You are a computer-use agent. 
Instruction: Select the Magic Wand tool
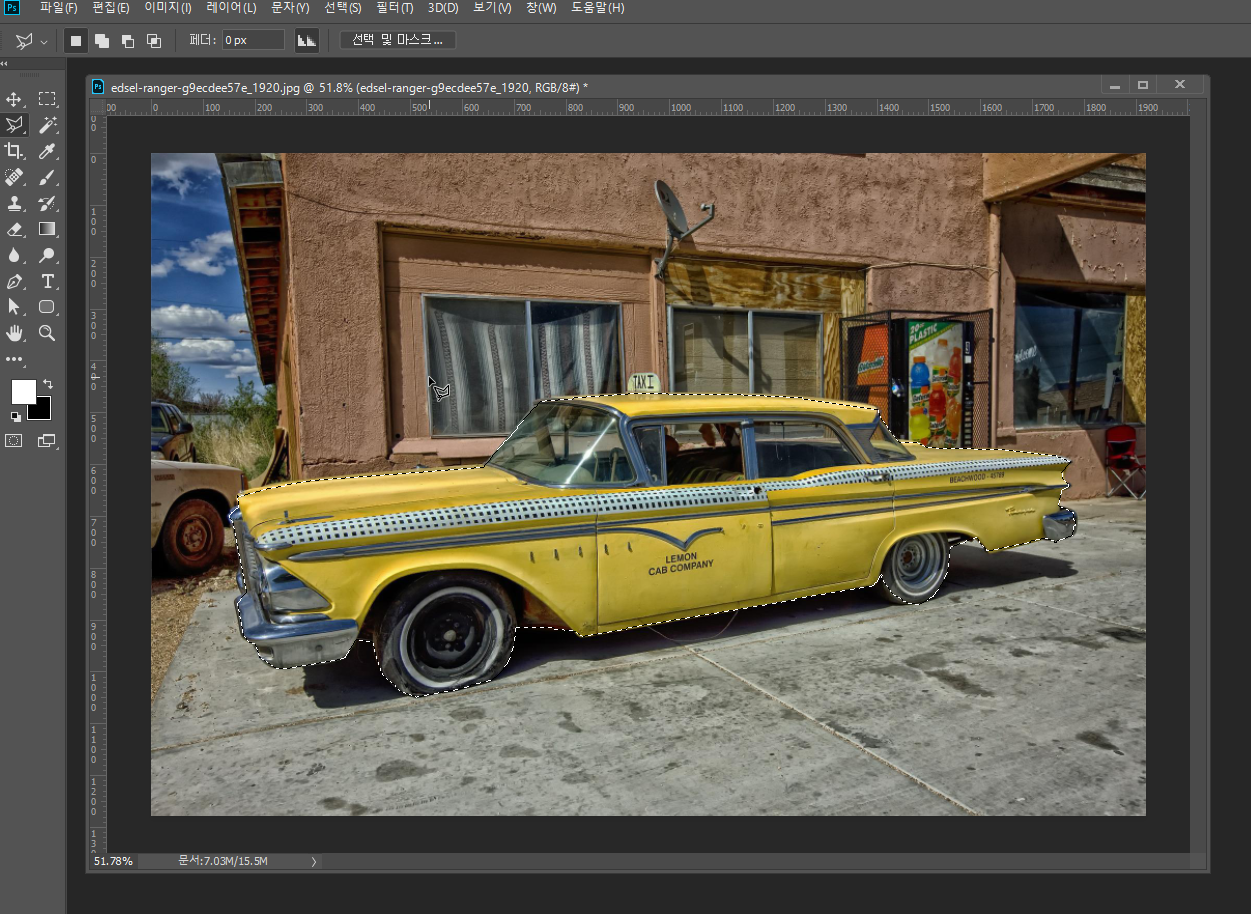(x=47, y=125)
